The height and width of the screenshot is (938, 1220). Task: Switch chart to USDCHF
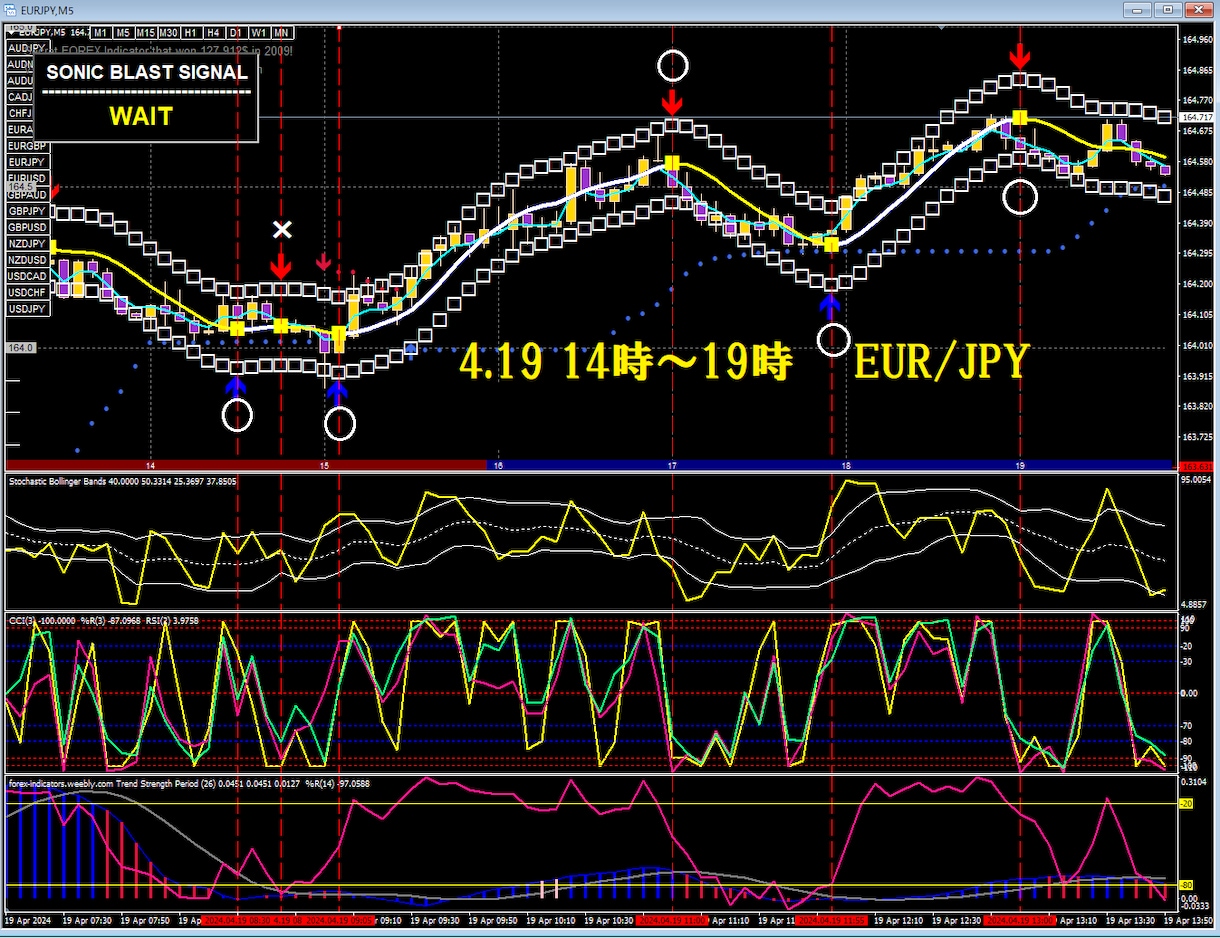point(27,293)
